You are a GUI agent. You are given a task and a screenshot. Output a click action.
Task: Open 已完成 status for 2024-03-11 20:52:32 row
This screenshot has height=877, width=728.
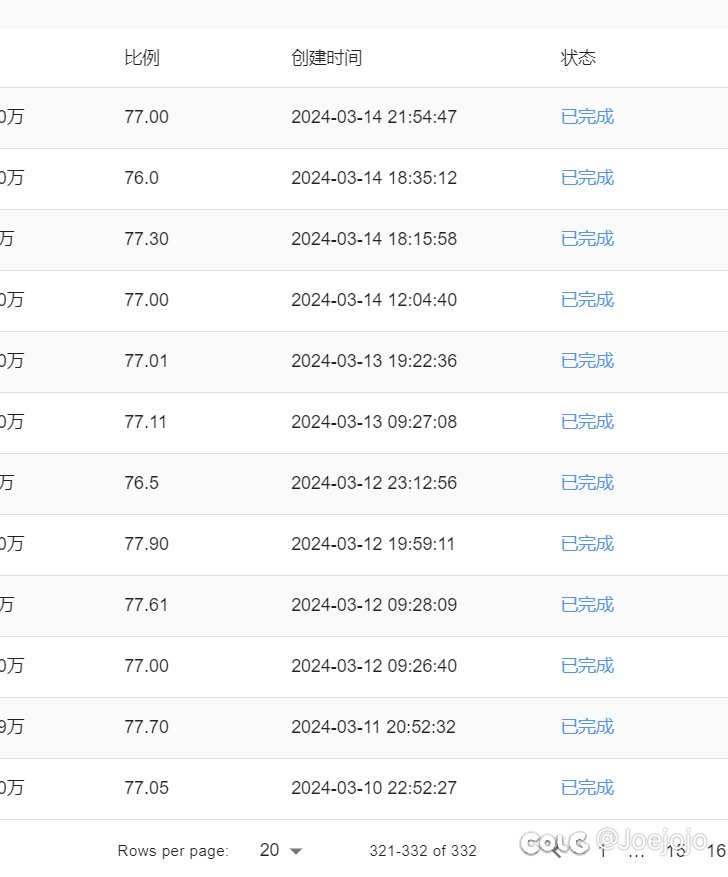(x=587, y=727)
